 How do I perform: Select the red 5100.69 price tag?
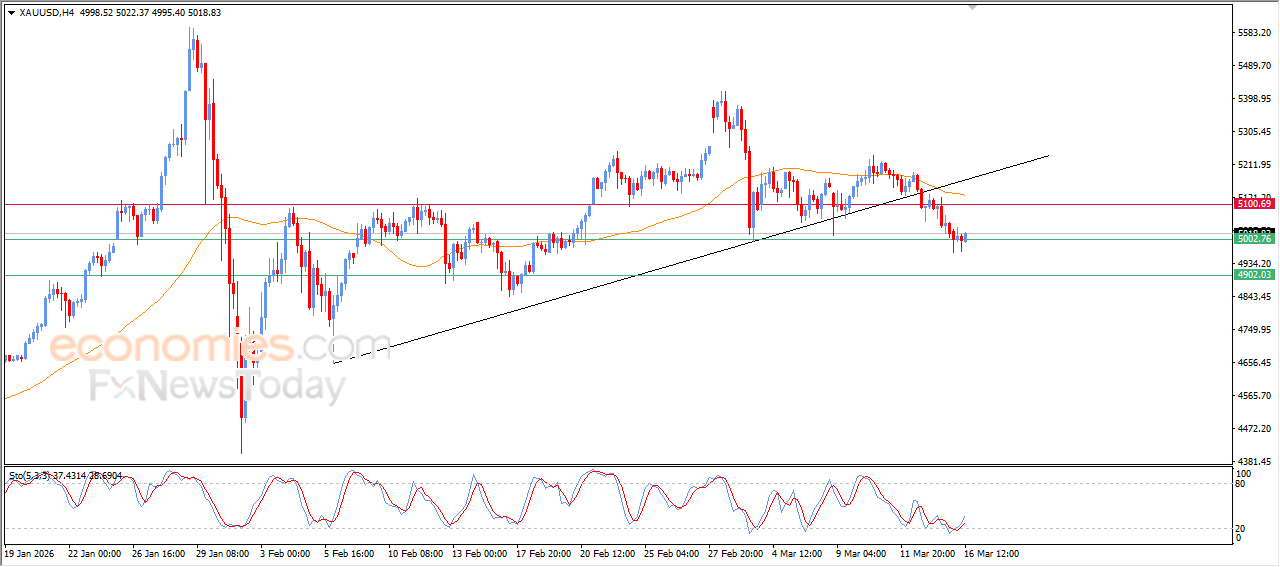tap(1253, 204)
